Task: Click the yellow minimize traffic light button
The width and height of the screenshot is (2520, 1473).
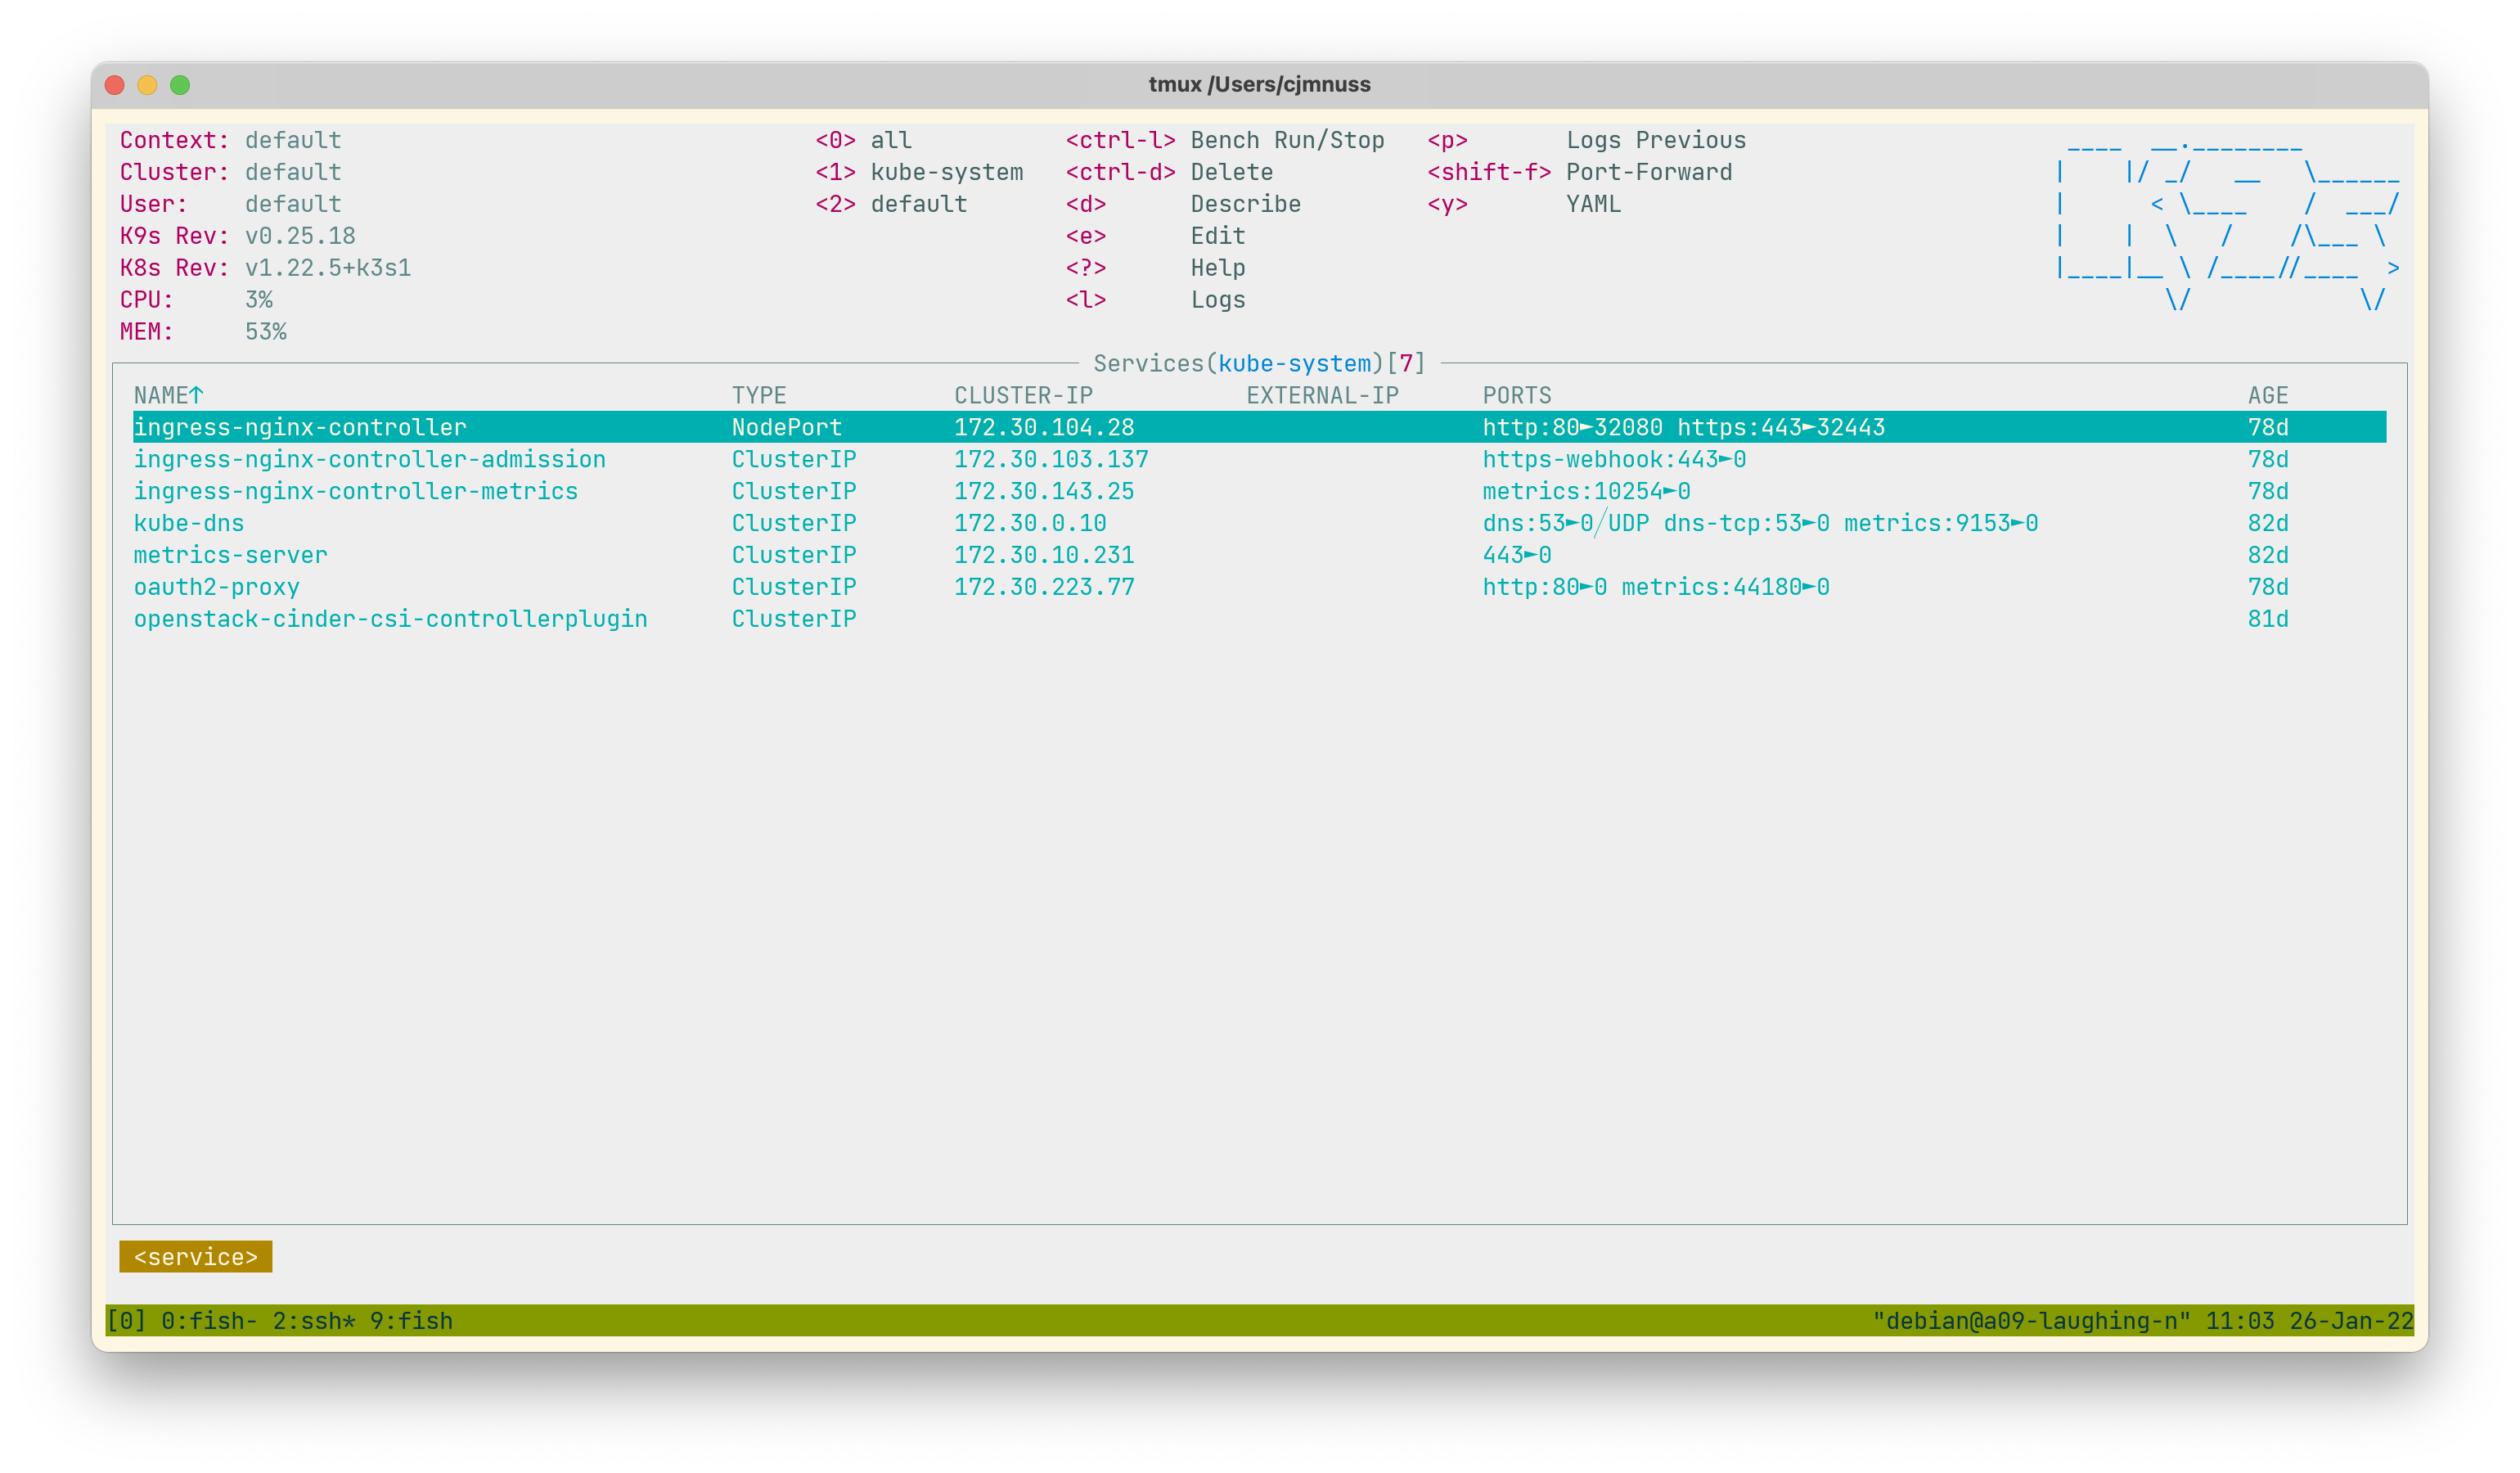Action: (149, 85)
